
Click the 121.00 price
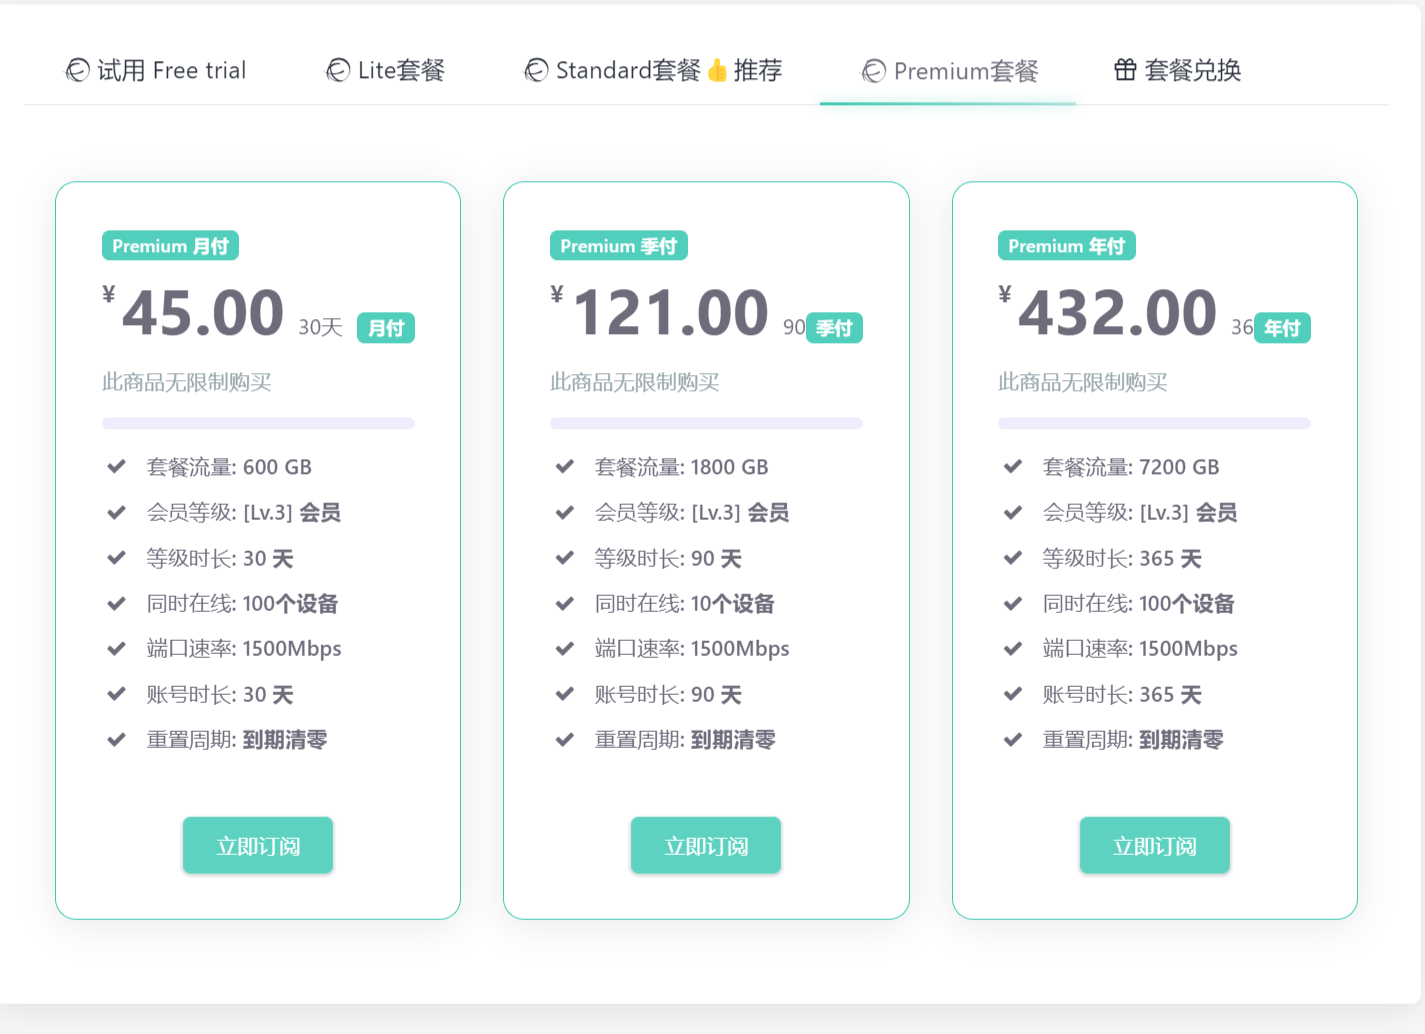tap(671, 313)
